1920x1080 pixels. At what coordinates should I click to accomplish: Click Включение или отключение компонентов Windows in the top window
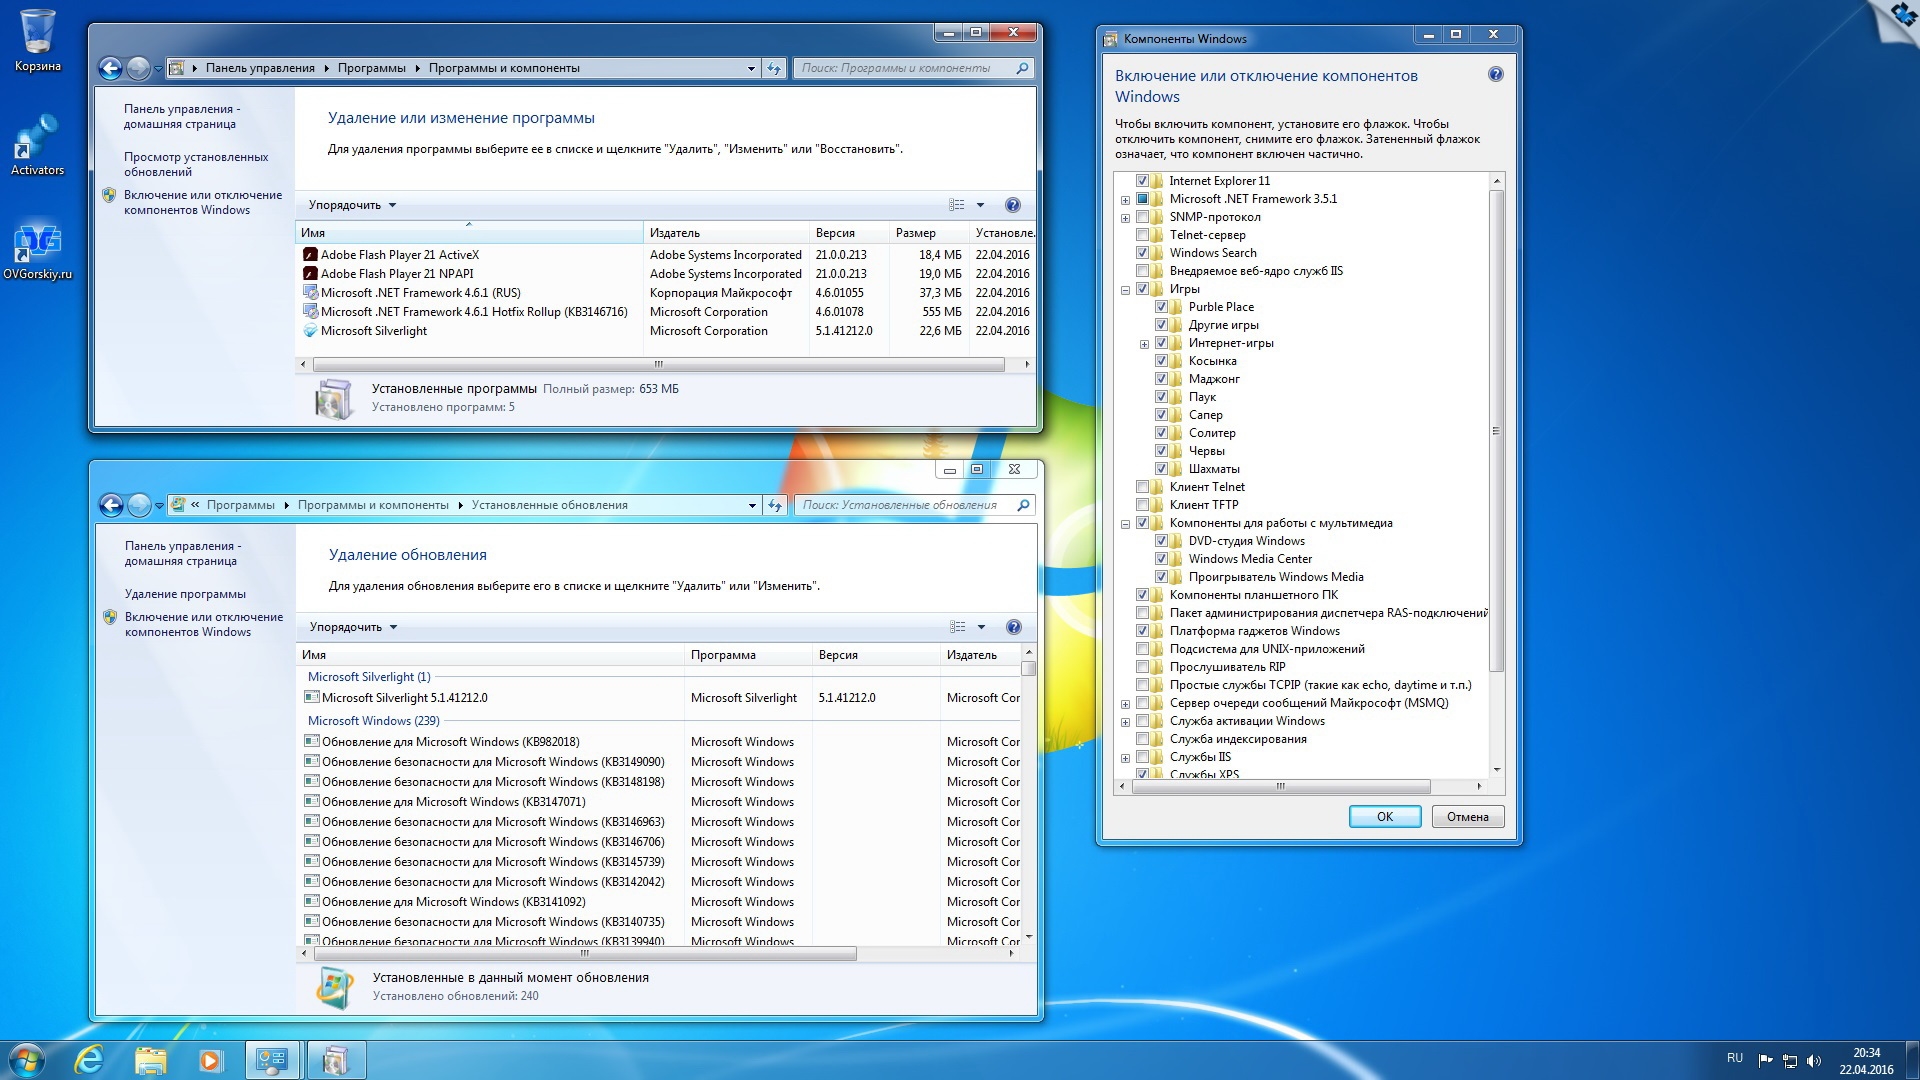[x=203, y=202]
